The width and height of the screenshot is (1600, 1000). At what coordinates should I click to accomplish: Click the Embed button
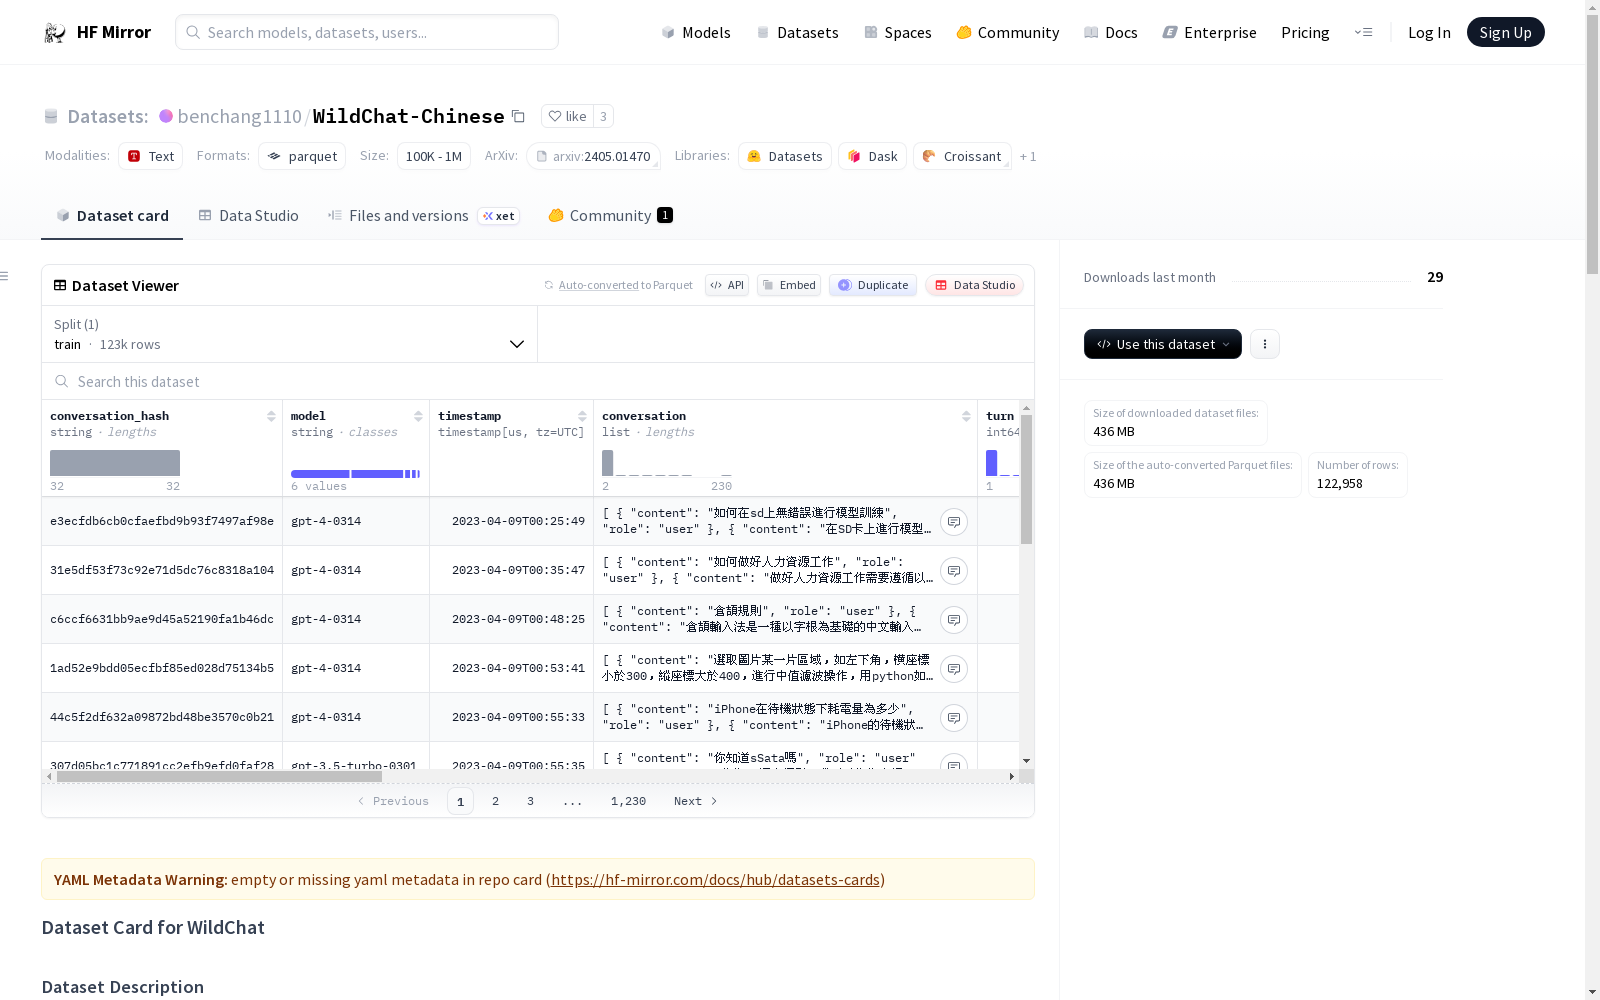789,285
